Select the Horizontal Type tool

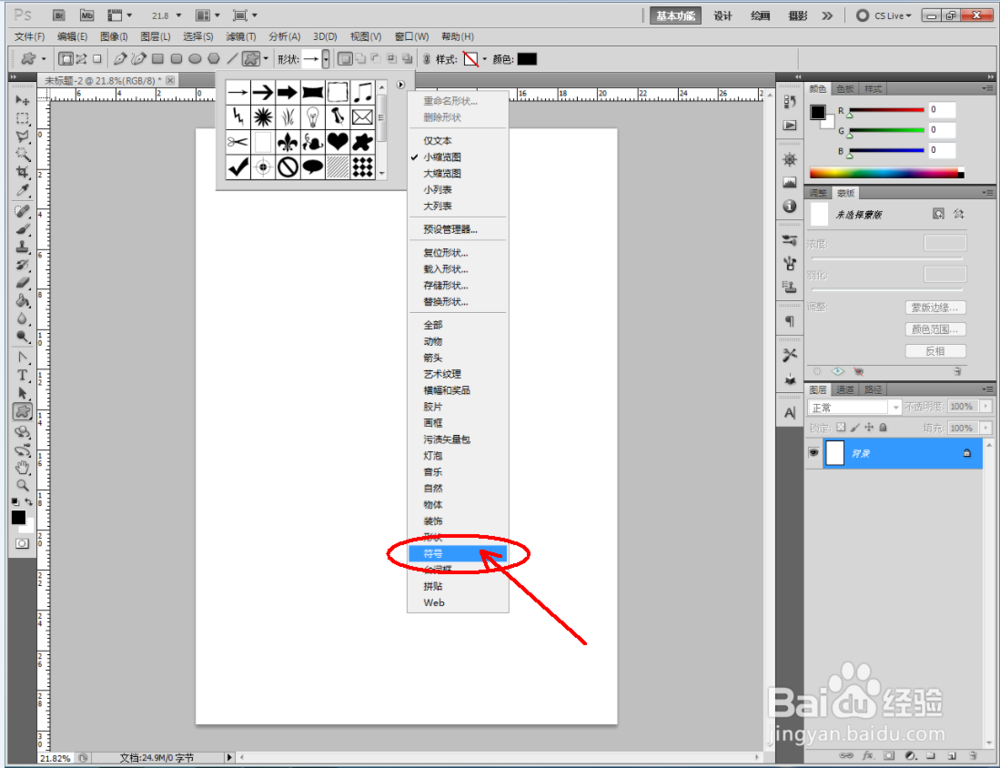click(22, 375)
